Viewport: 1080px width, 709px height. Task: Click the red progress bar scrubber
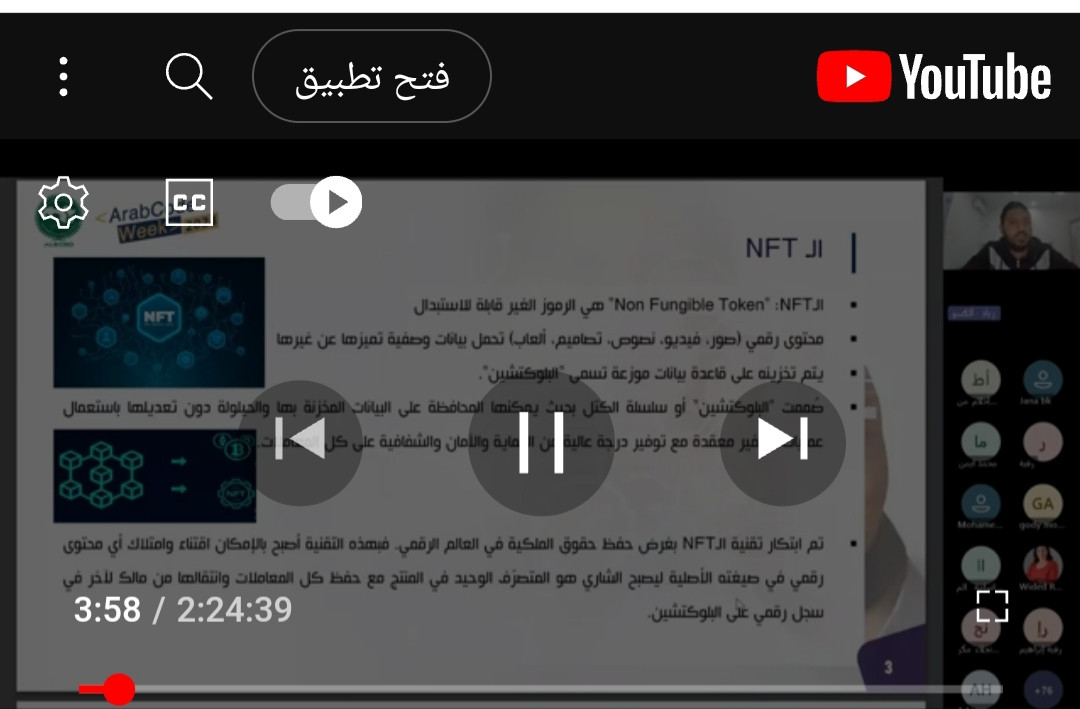(x=119, y=689)
